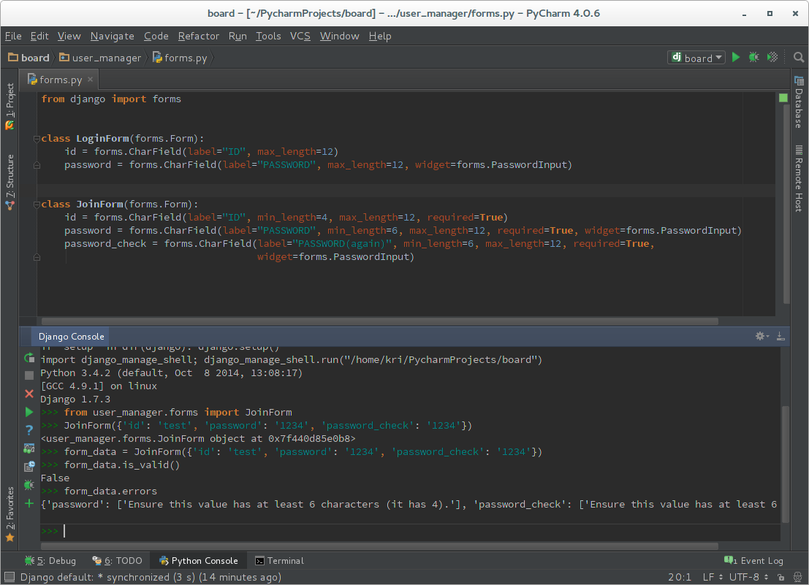The image size is (809, 585).
Task: Change line separator LF dropdown
Action: [x=713, y=577]
